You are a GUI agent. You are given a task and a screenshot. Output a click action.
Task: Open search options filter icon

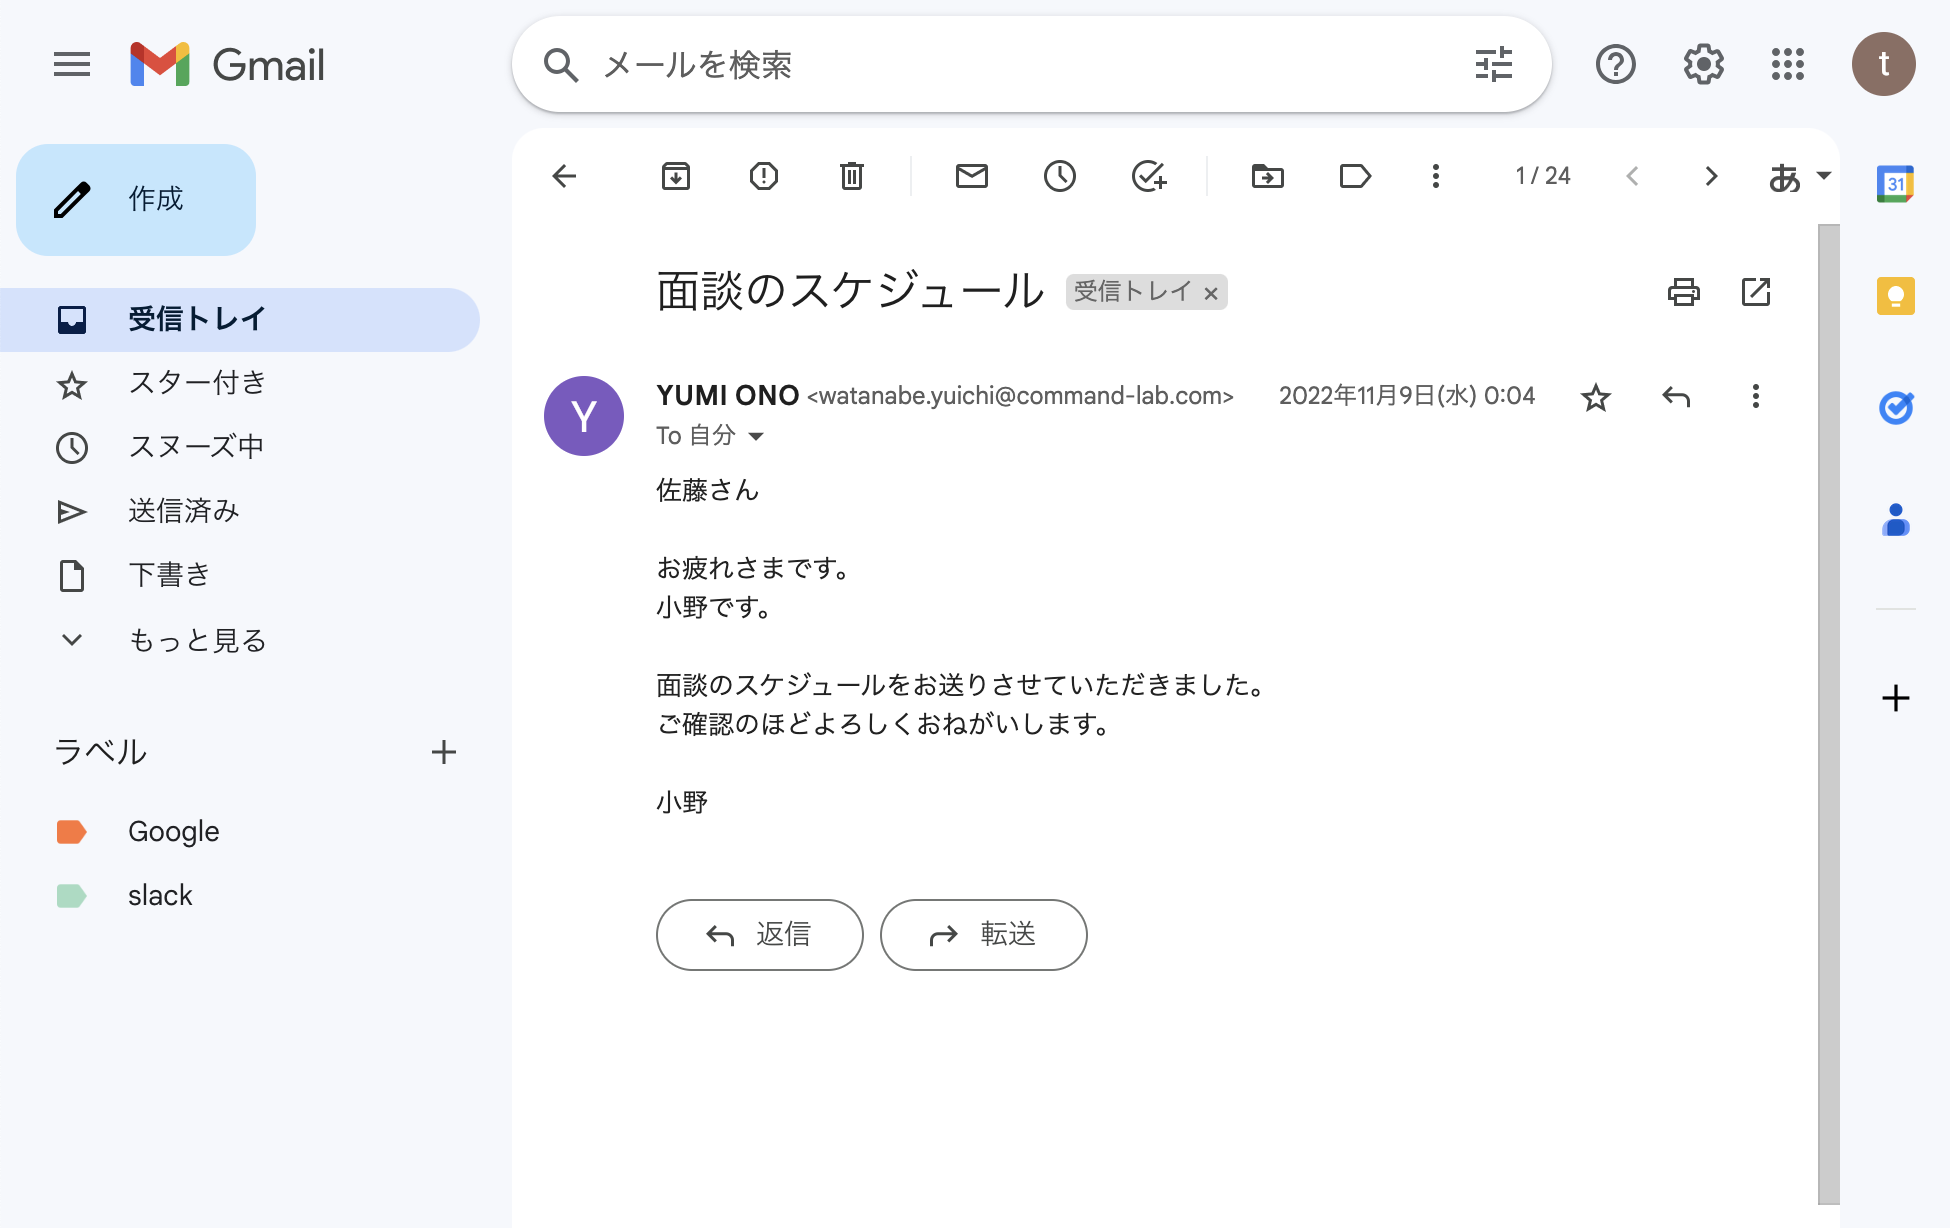[x=1494, y=65]
